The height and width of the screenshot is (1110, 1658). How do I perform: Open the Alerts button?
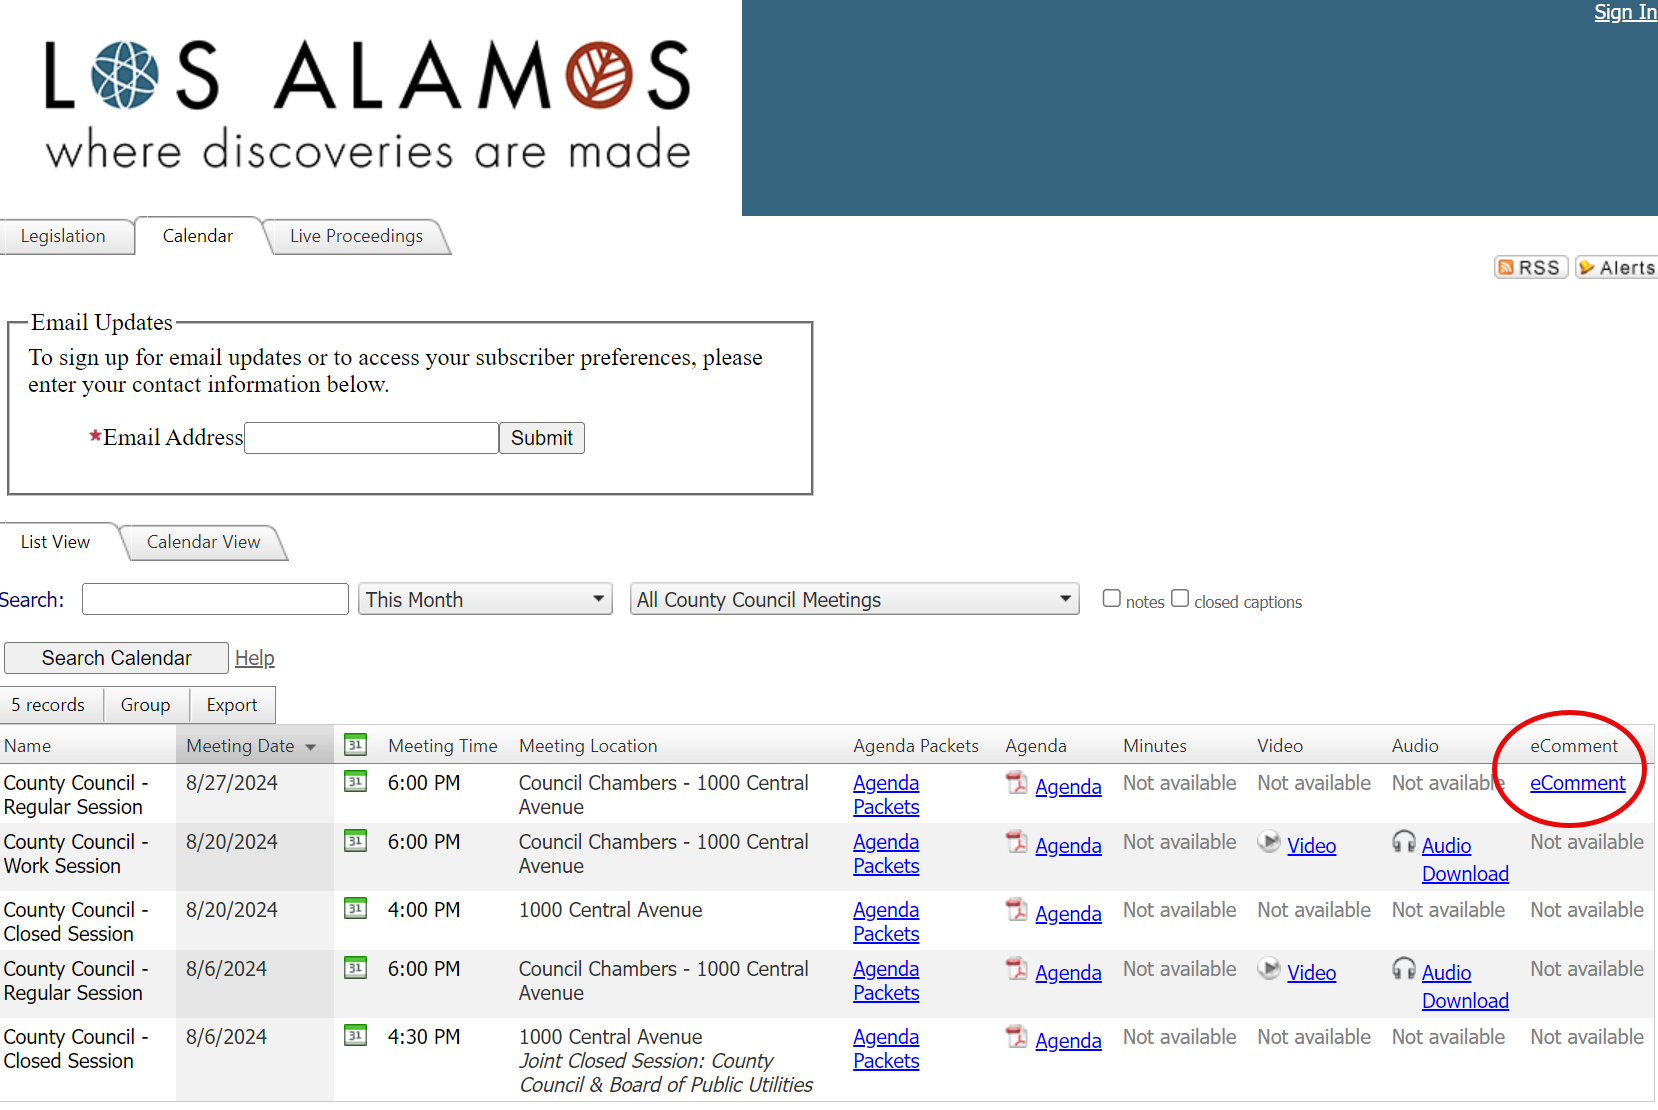pyautogui.click(x=1616, y=267)
